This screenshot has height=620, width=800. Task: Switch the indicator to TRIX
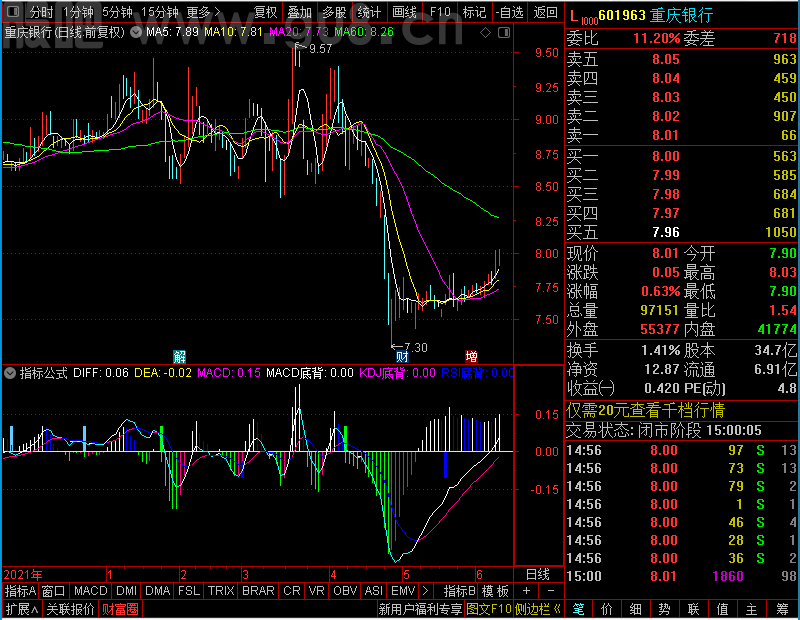221,591
